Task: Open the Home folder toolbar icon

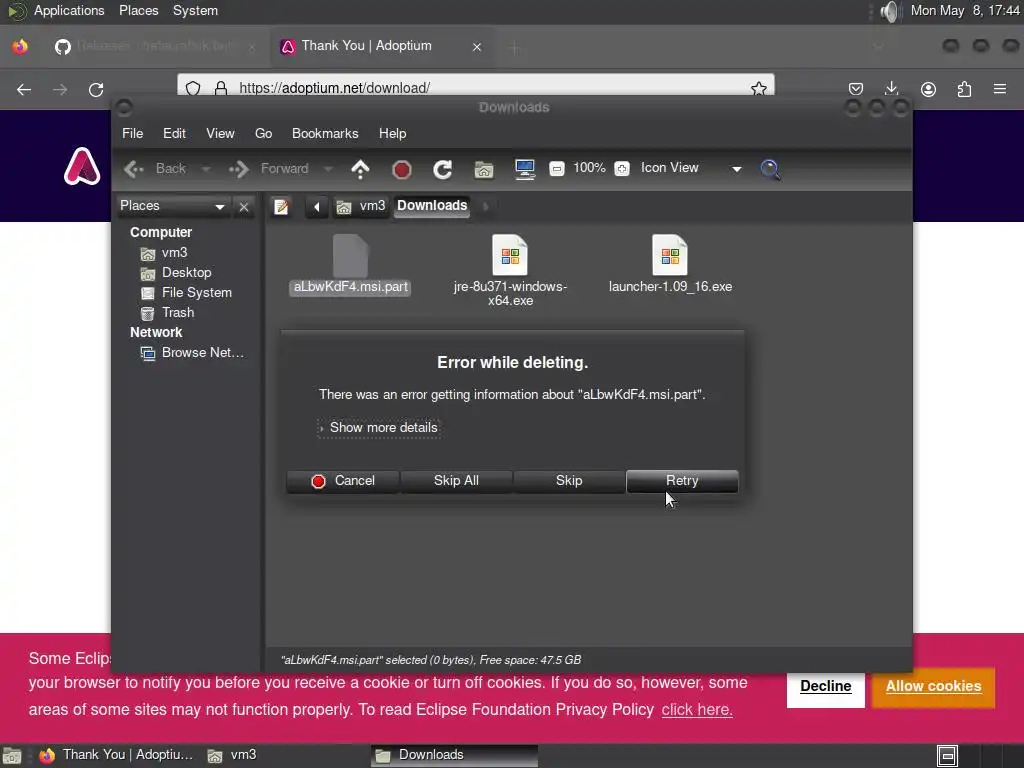Action: point(483,170)
